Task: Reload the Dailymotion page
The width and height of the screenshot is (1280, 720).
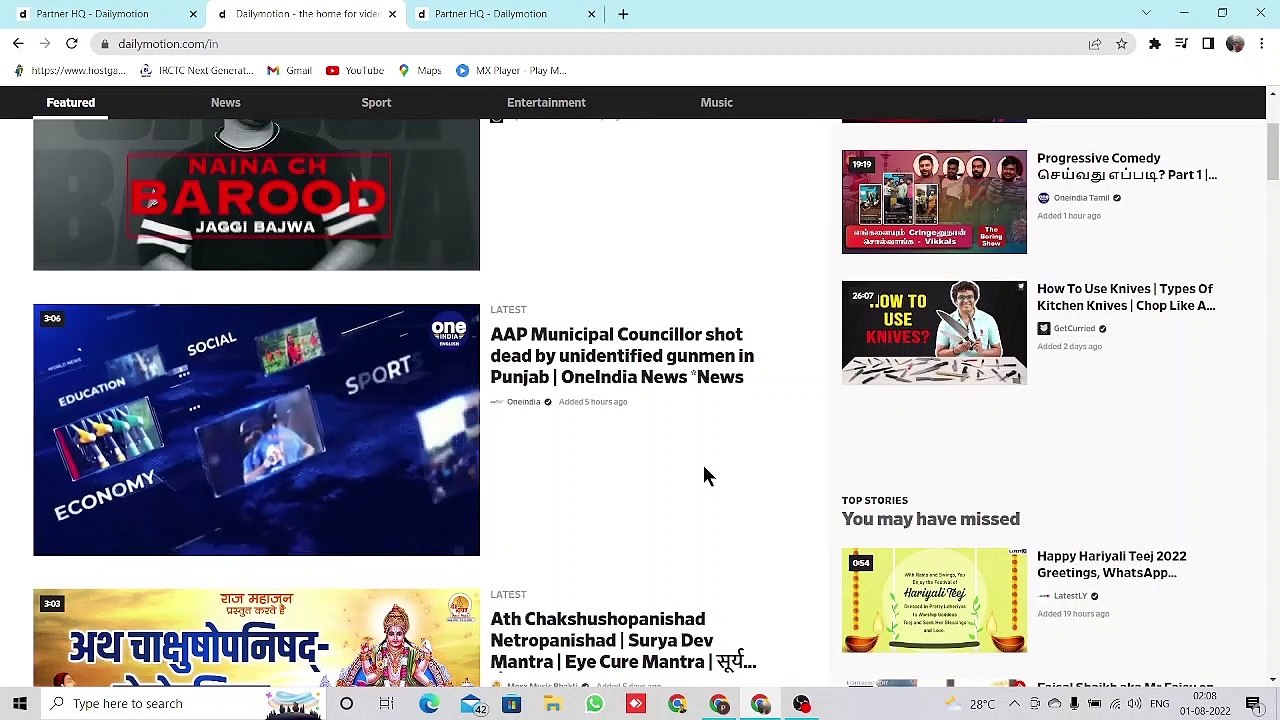Action: [72, 44]
